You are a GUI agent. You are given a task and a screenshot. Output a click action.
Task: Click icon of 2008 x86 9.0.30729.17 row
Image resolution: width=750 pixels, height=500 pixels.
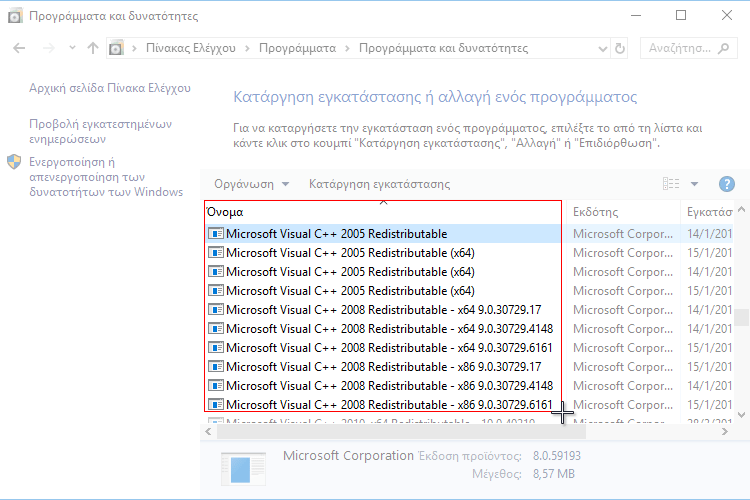pyautogui.click(x=216, y=367)
